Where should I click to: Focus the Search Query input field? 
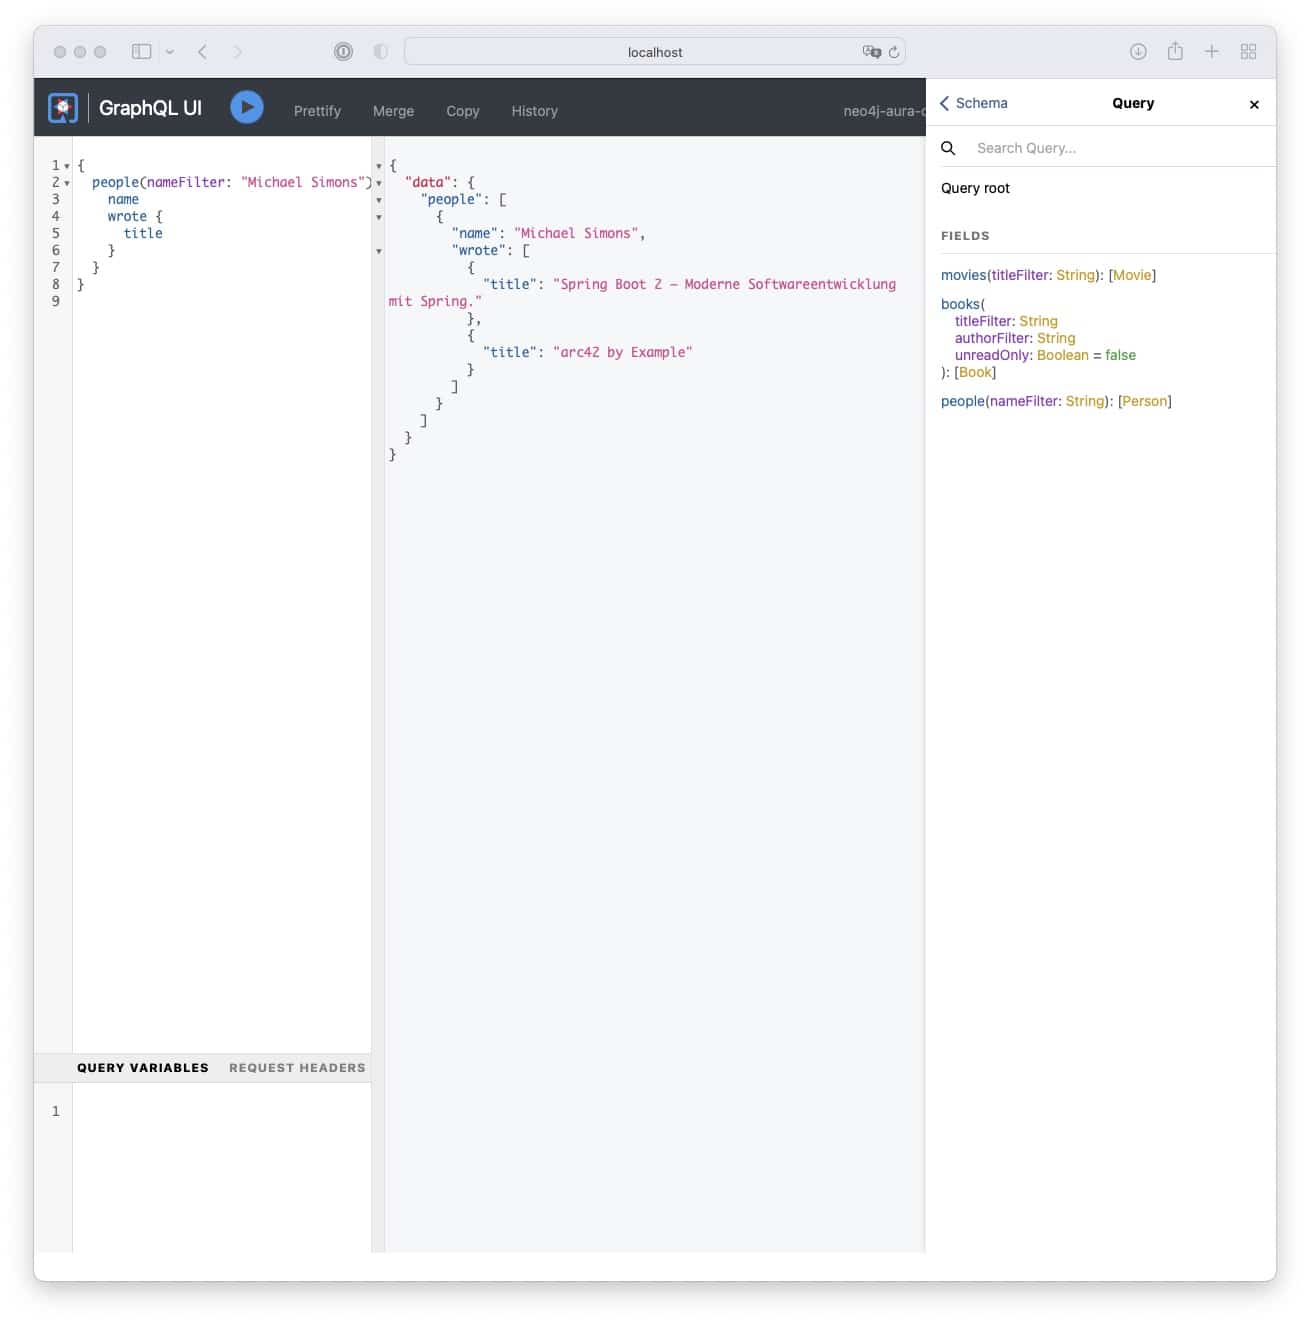point(1120,148)
